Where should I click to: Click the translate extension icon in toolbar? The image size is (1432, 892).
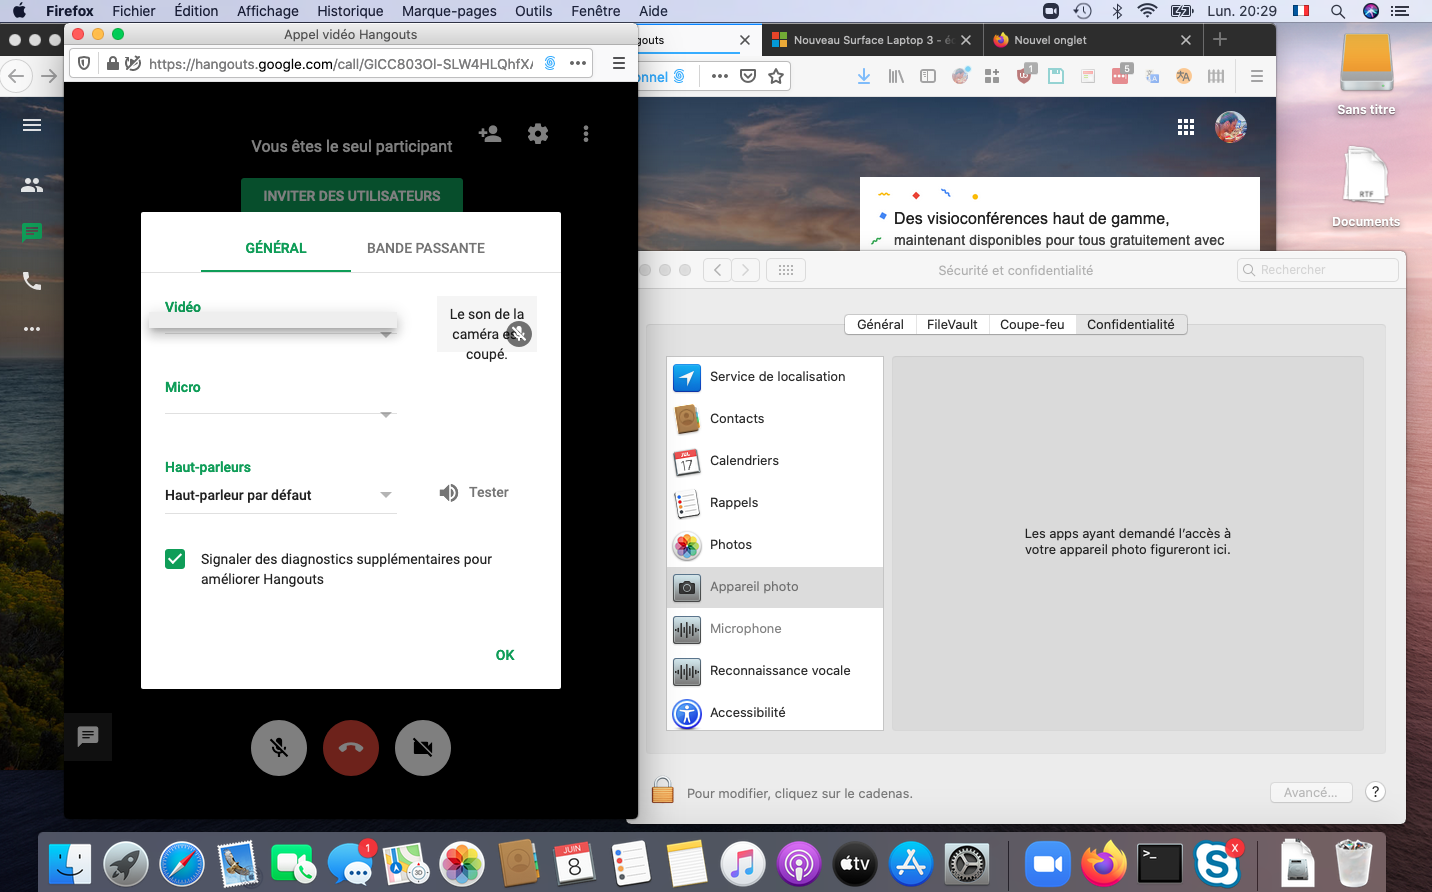[1152, 76]
